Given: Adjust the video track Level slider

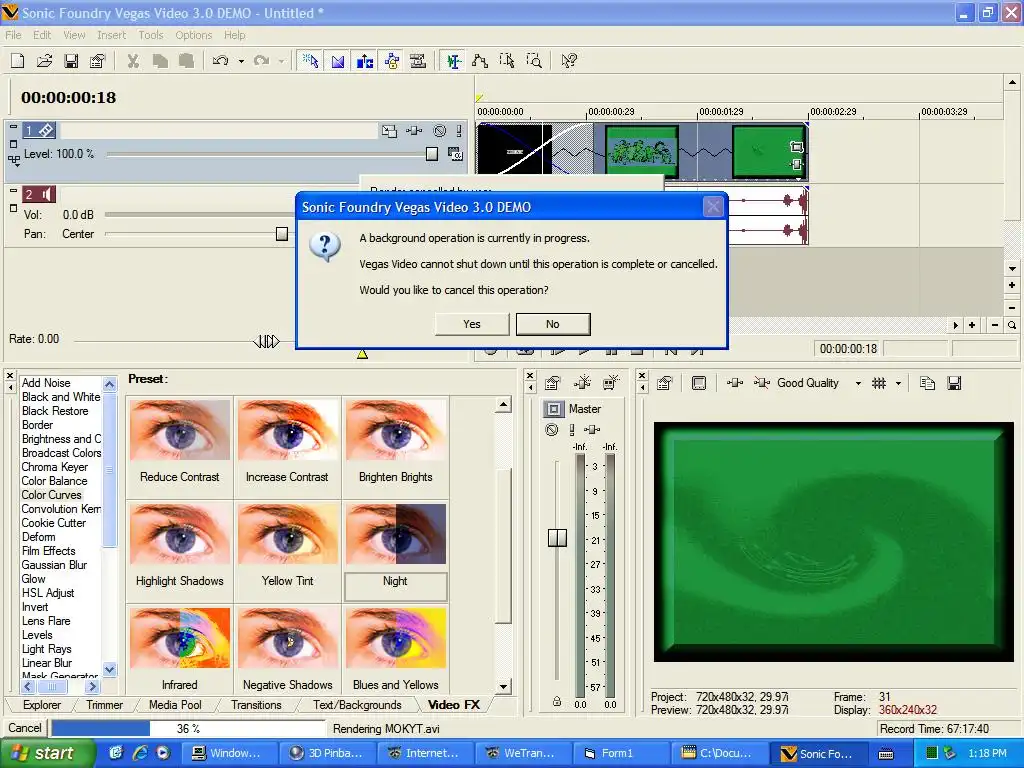Looking at the screenshot, I should (x=432, y=154).
